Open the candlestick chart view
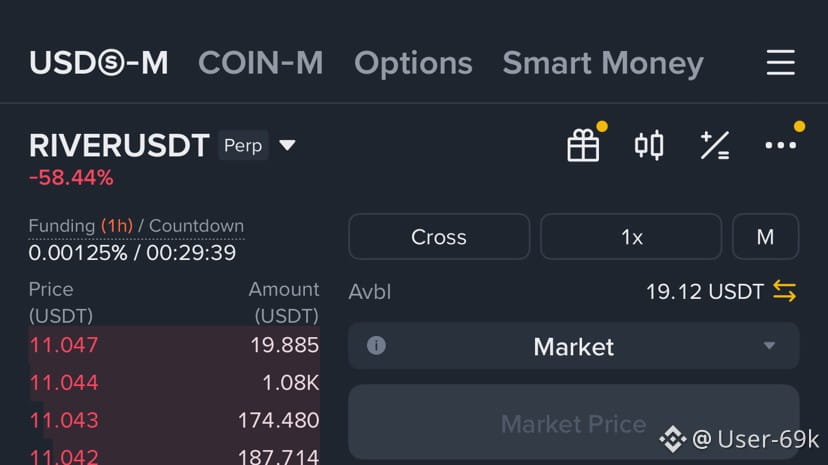The image size is (828, 465). click(x=649, y=146)
